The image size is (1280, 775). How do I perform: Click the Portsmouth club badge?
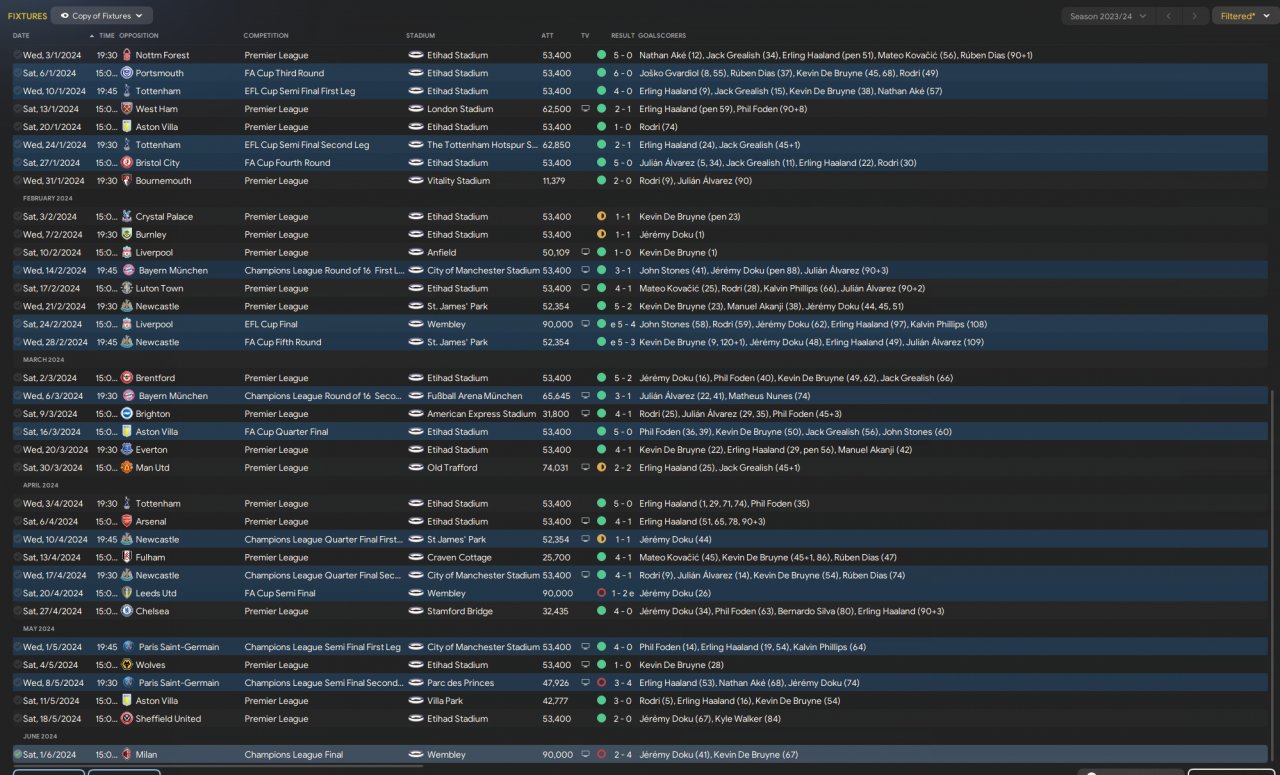127,73
